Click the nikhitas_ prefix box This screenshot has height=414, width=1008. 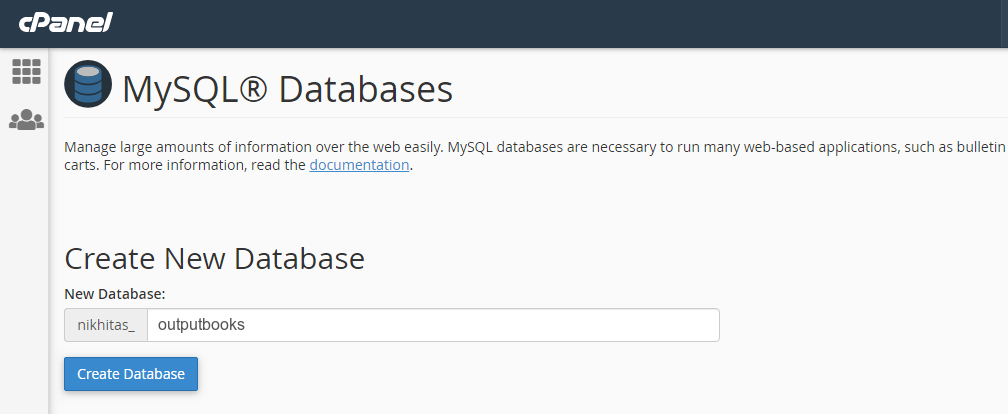point(106,325)
